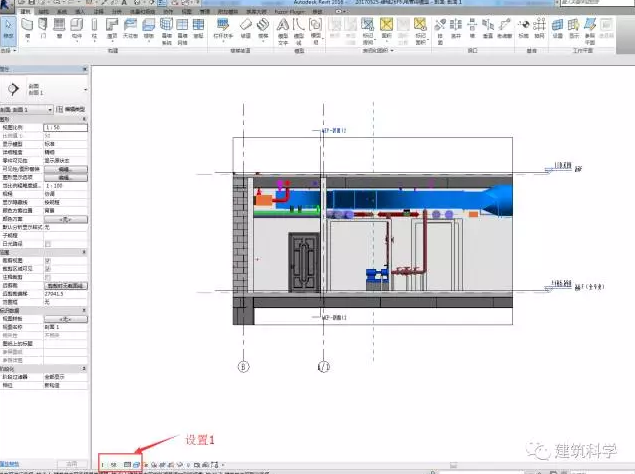Select the Mullion tool

198,28
